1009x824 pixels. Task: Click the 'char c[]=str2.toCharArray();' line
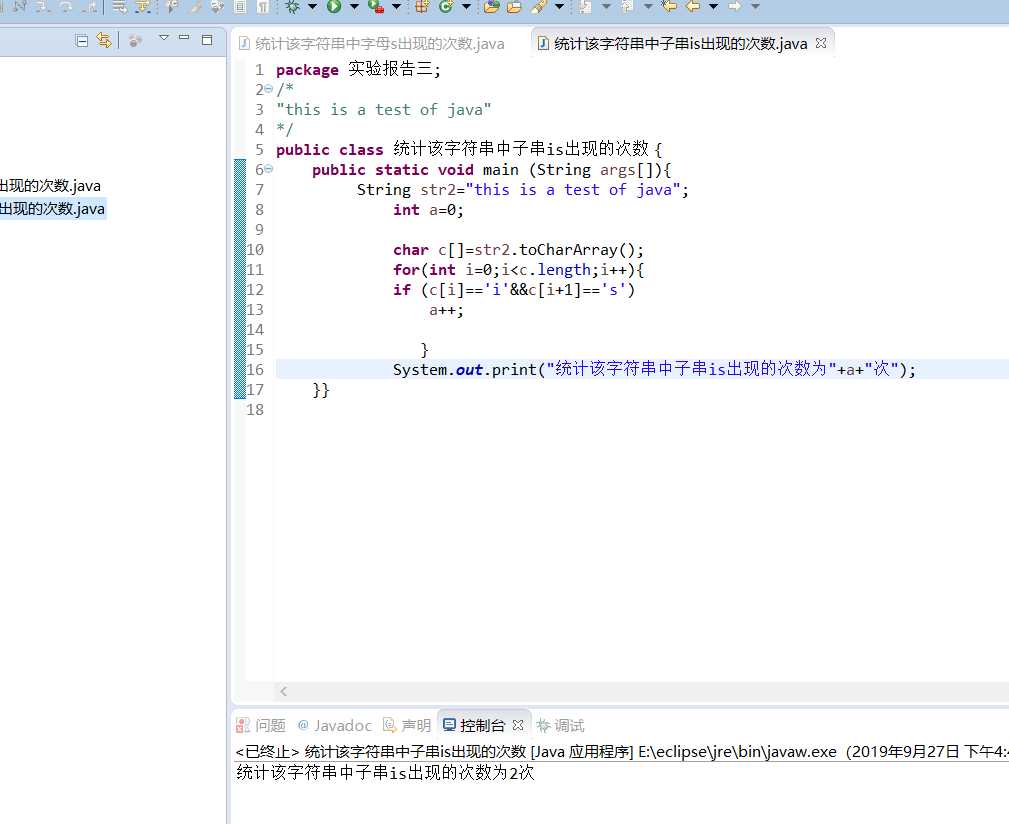(518, 250)
